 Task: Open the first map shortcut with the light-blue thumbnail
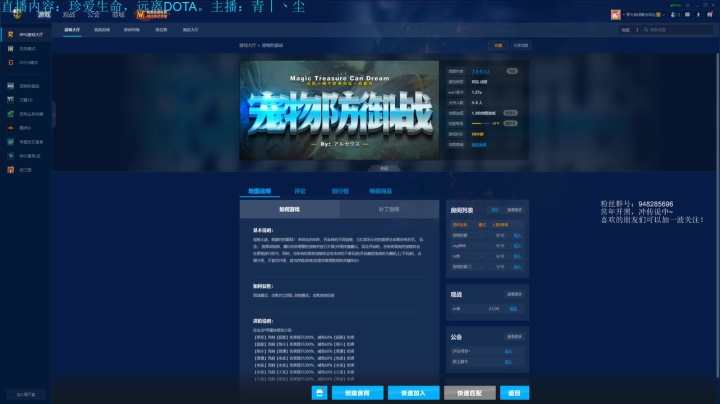[x=11, y=86]
